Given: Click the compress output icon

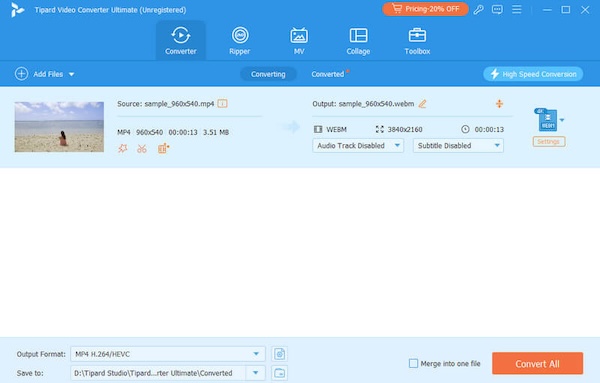Looking at the screenshot, I should tap(499, 104).
